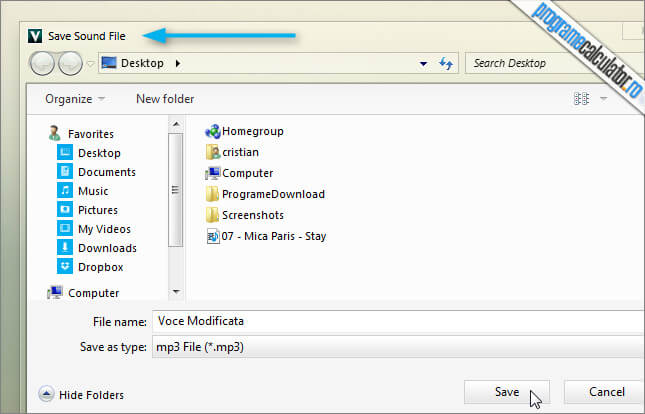Viewport: 645px width, 414px height.
Task: Click the Hide Folders arrow icon
Action: [46, 394]
